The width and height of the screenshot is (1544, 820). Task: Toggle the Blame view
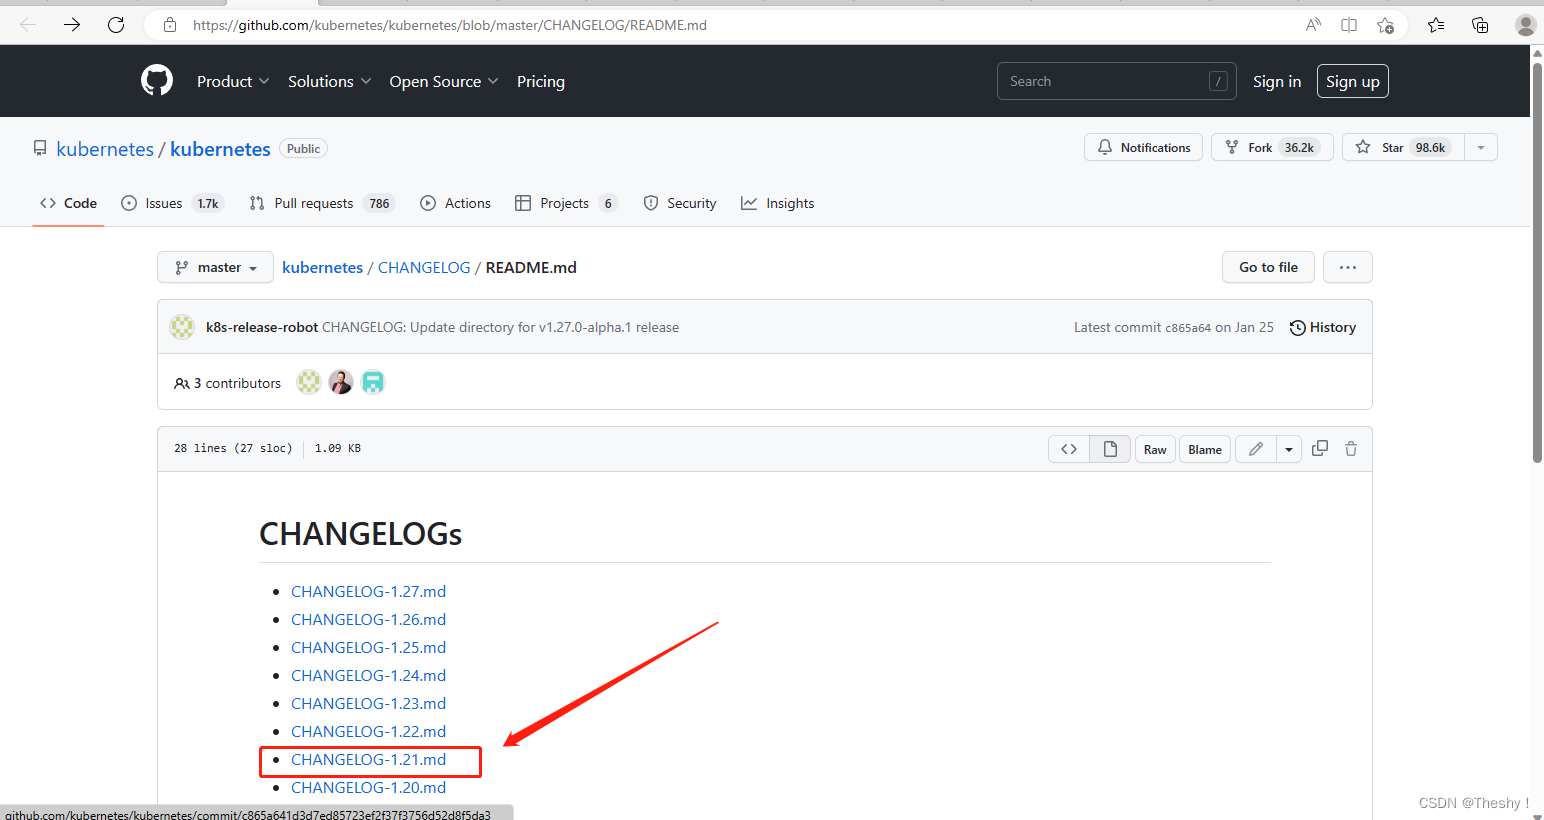(1204, 449)
